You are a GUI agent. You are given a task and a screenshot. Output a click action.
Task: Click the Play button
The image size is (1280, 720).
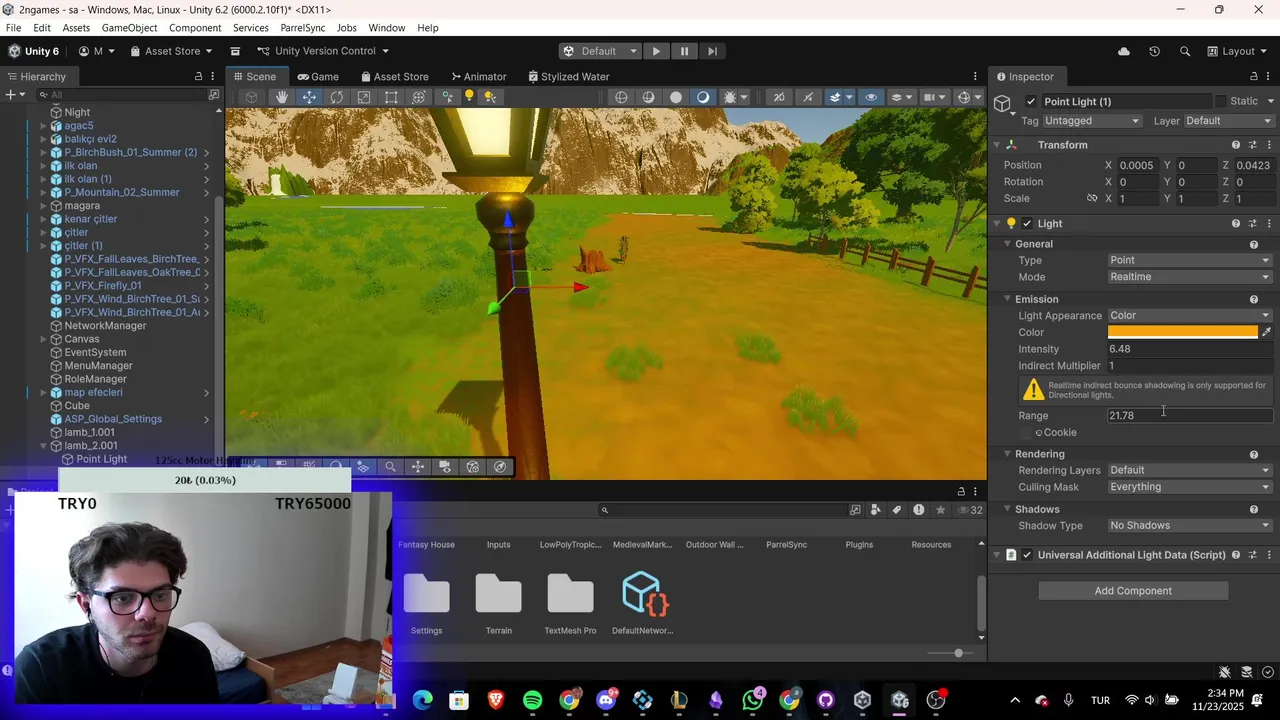[x=656, y=51]
